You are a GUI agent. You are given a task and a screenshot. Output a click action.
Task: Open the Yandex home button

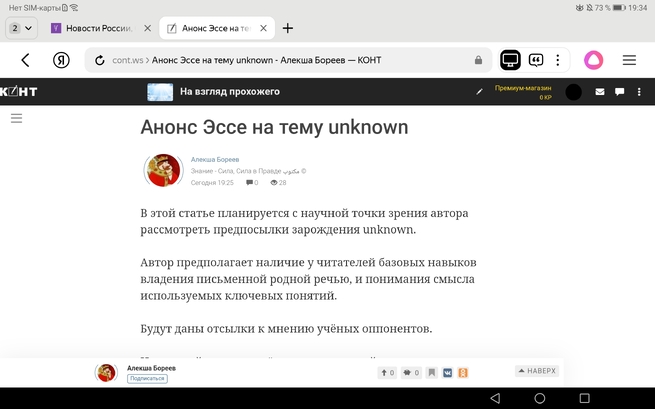(61, 60)
